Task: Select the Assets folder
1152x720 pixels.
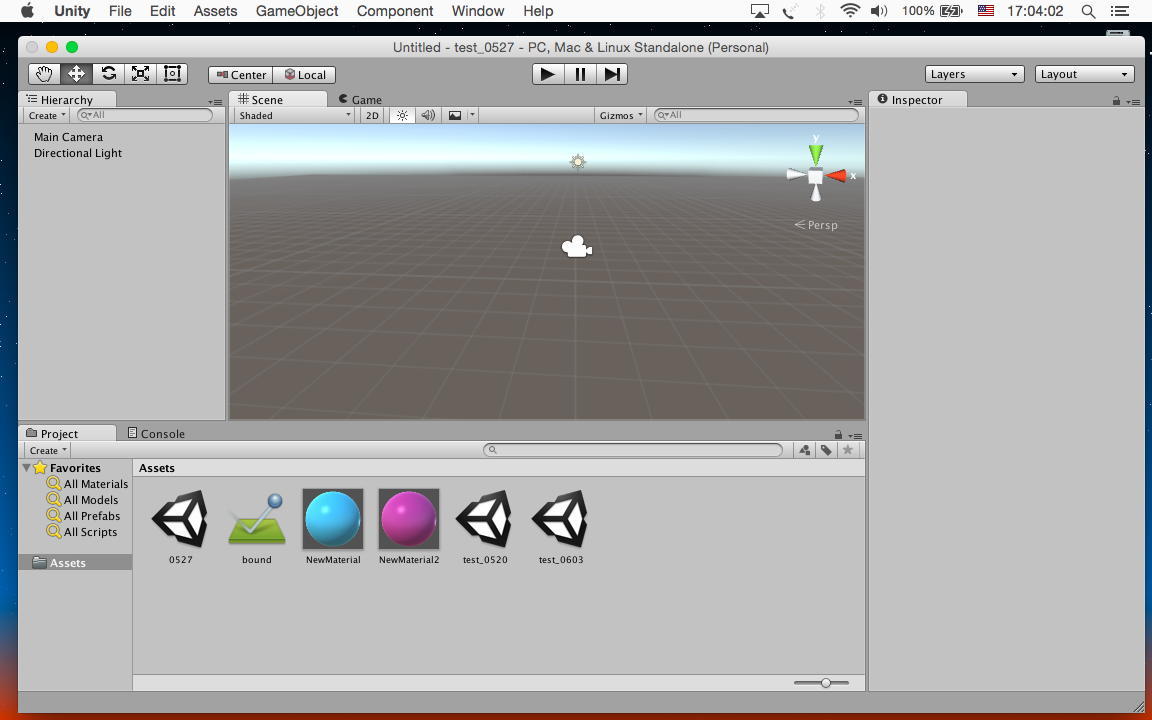Action: point(75,563)
